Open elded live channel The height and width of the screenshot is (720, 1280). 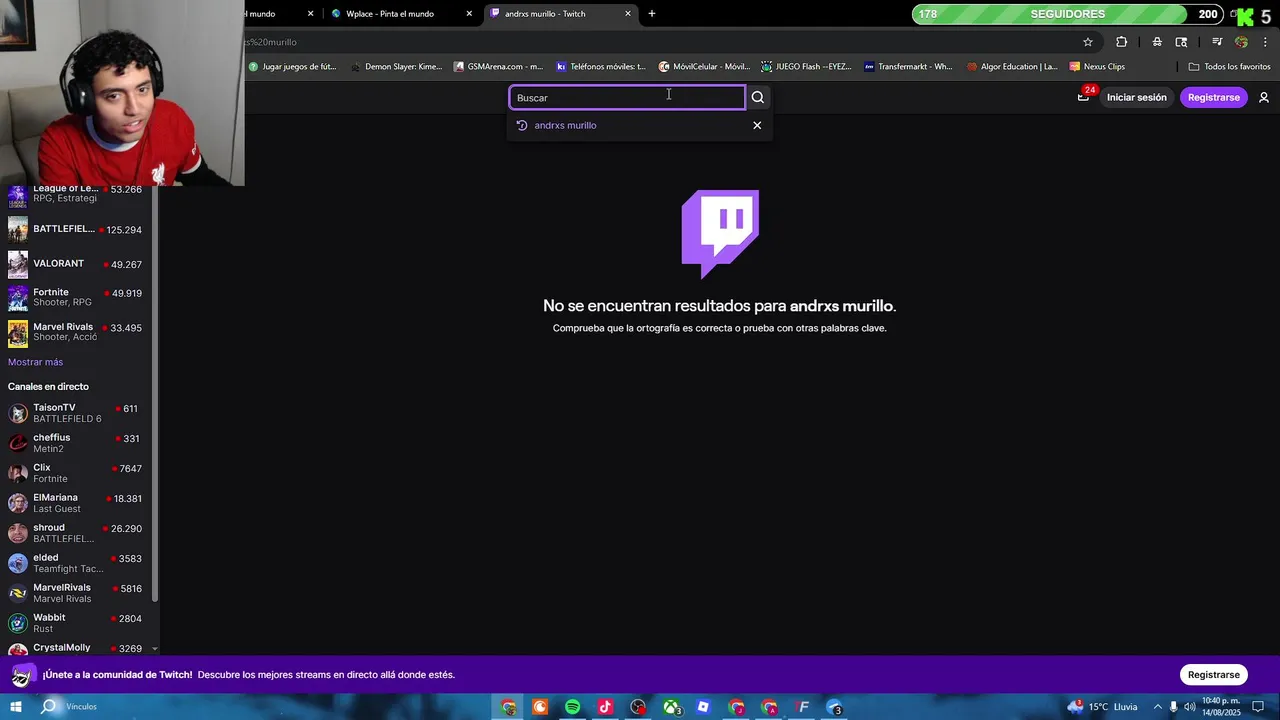point(76,563)
